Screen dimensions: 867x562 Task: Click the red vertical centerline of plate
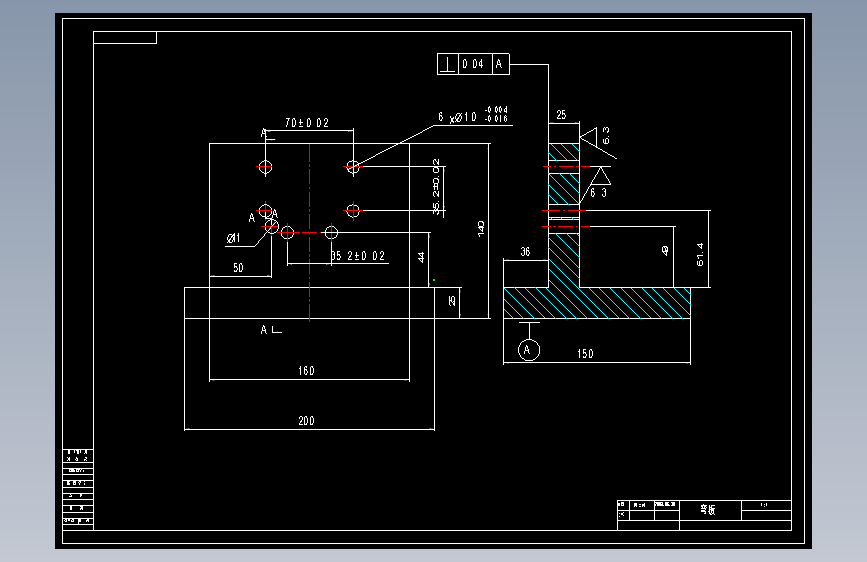[x=310, y=232]
